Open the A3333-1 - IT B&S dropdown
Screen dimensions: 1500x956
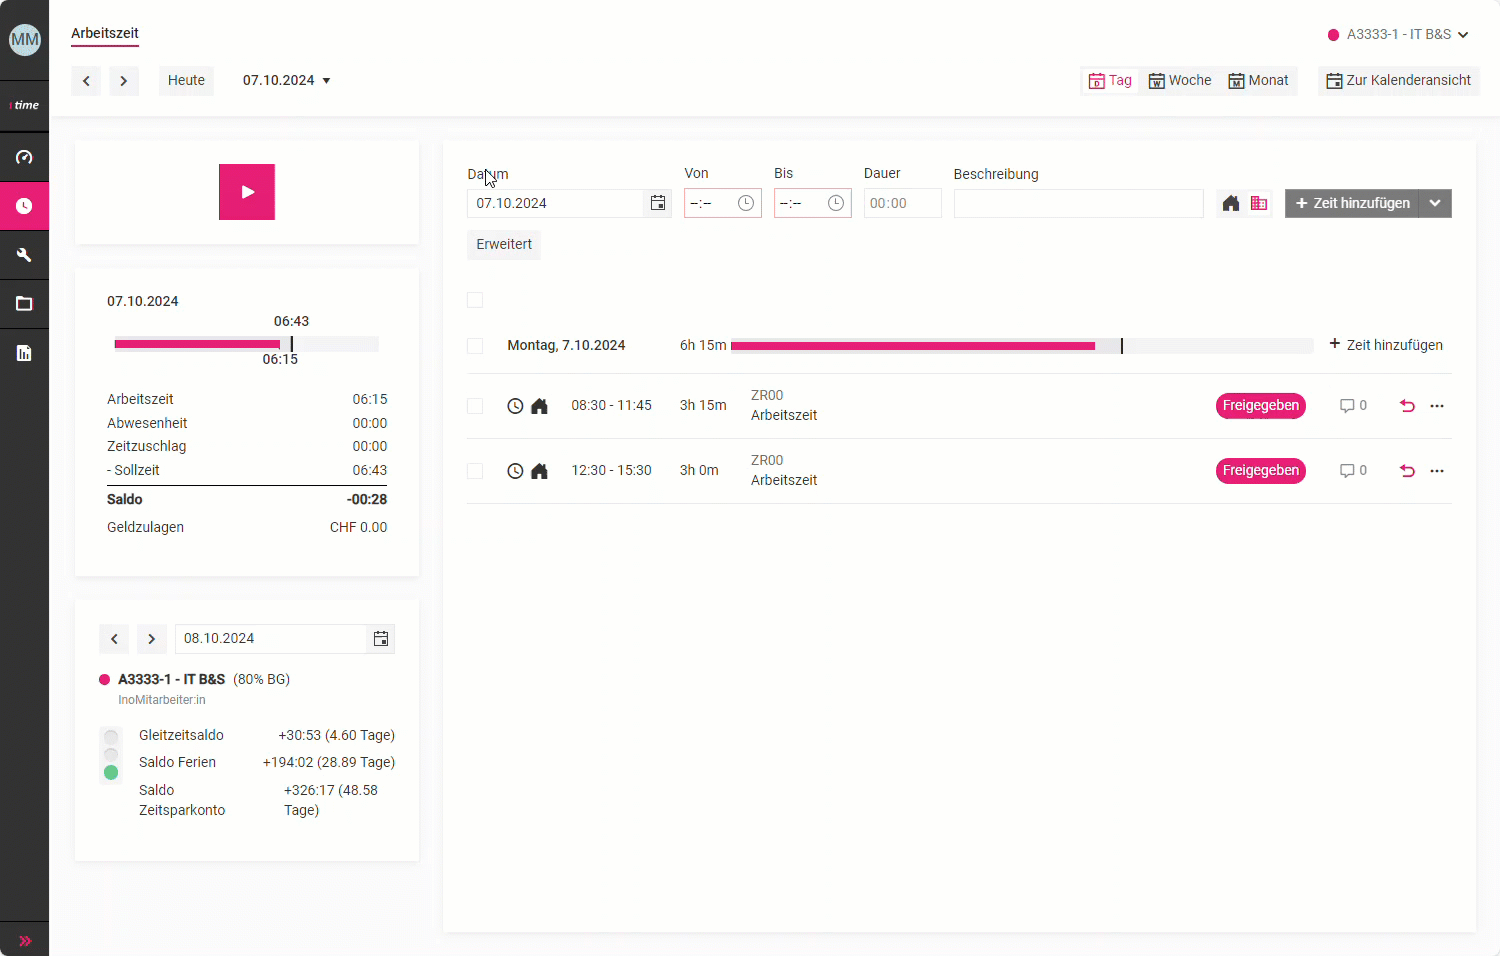click(x=1398, y=35)
